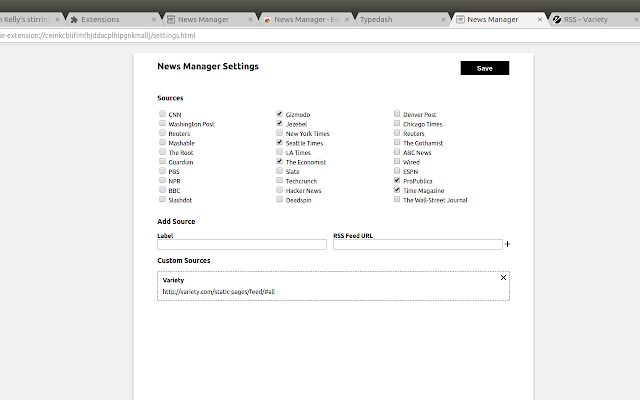Uncheck the Gizmodo source

tap(280, 113)
